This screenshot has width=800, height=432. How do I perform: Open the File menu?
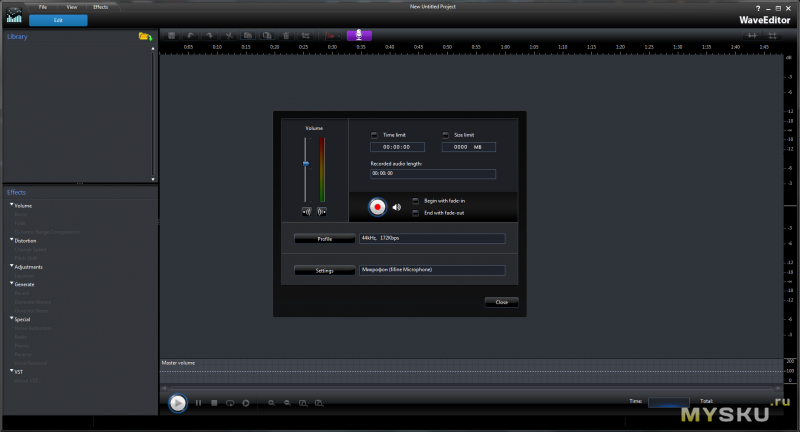click(x=42, y=7)
